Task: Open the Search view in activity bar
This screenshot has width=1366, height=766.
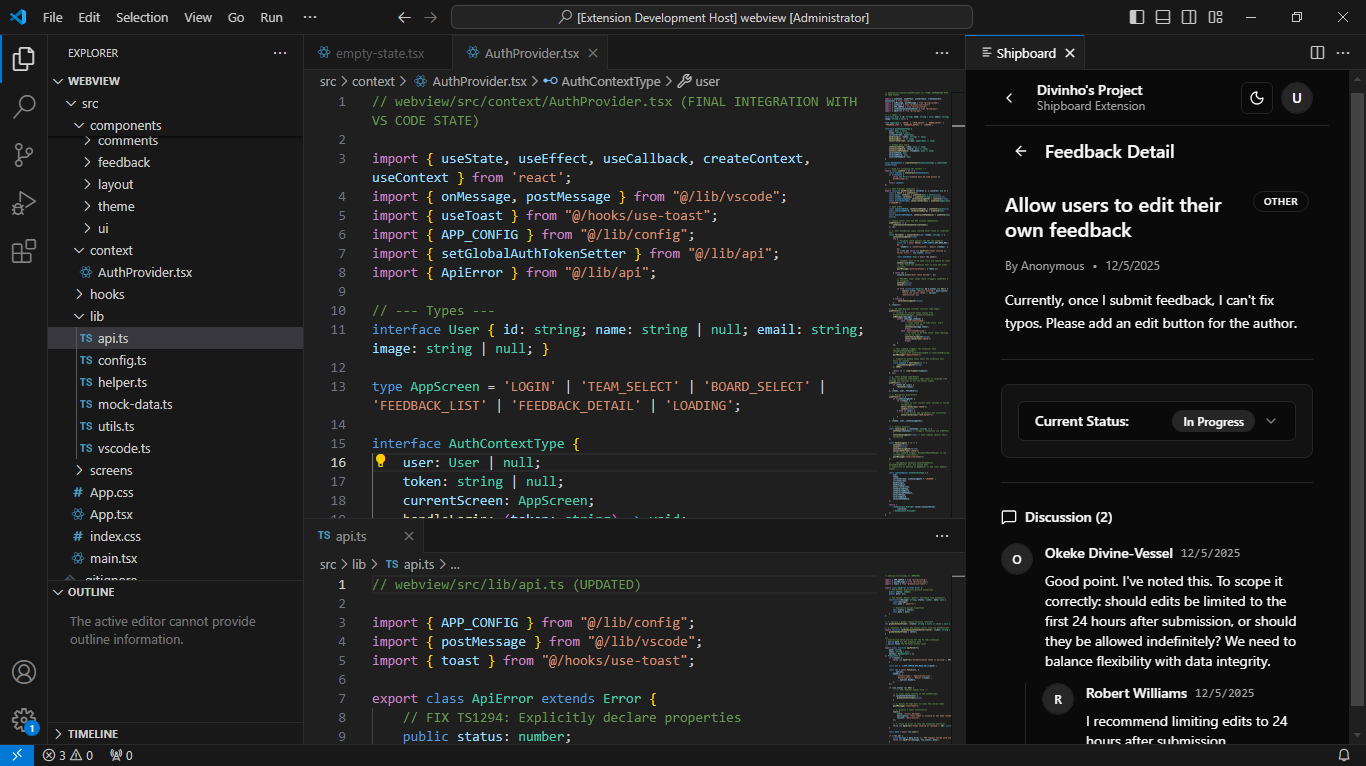Action: pos(24,106)
